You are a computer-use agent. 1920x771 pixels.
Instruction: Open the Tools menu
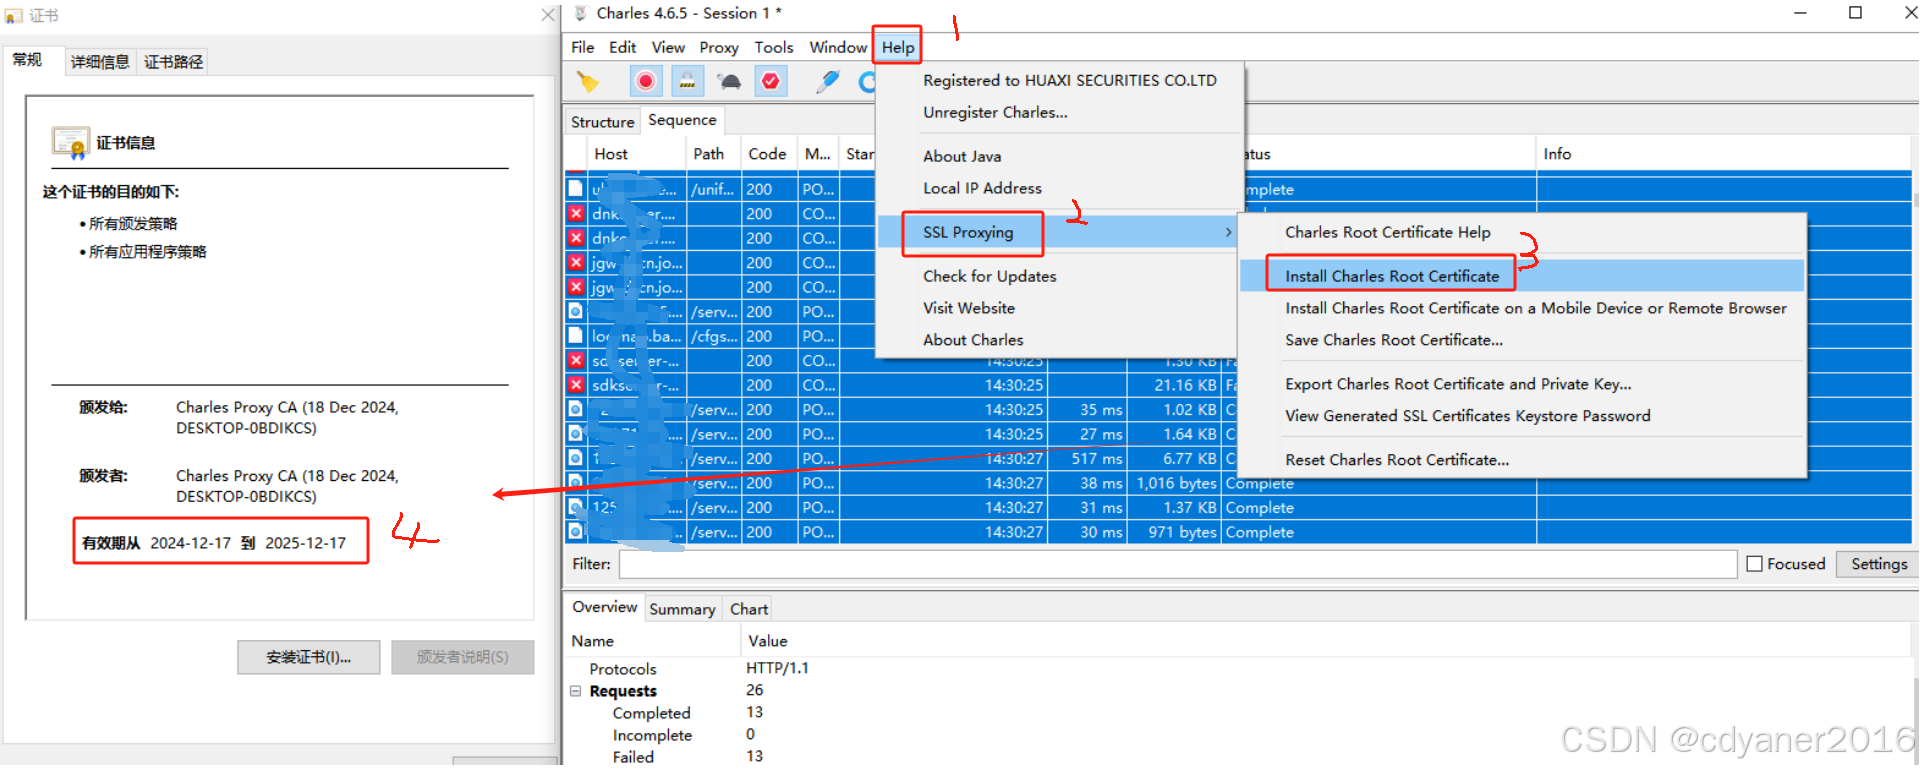pos(774,47)
